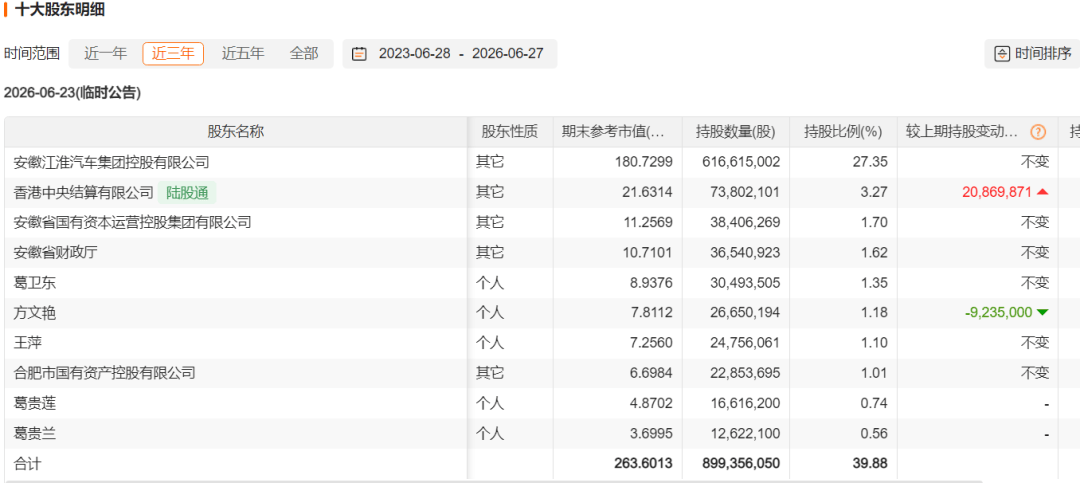Click red up arrow for 香港中央结算有限公司

click(1042, 192)
